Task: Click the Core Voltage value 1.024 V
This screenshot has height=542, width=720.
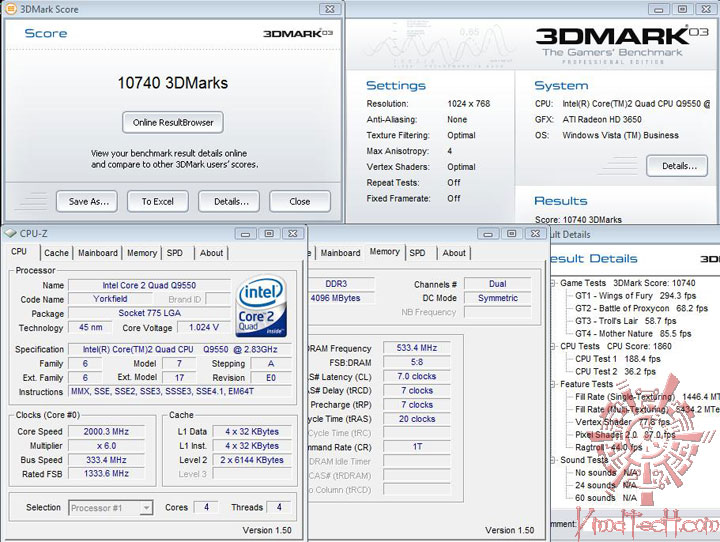Action: click(x=204, y=327)
